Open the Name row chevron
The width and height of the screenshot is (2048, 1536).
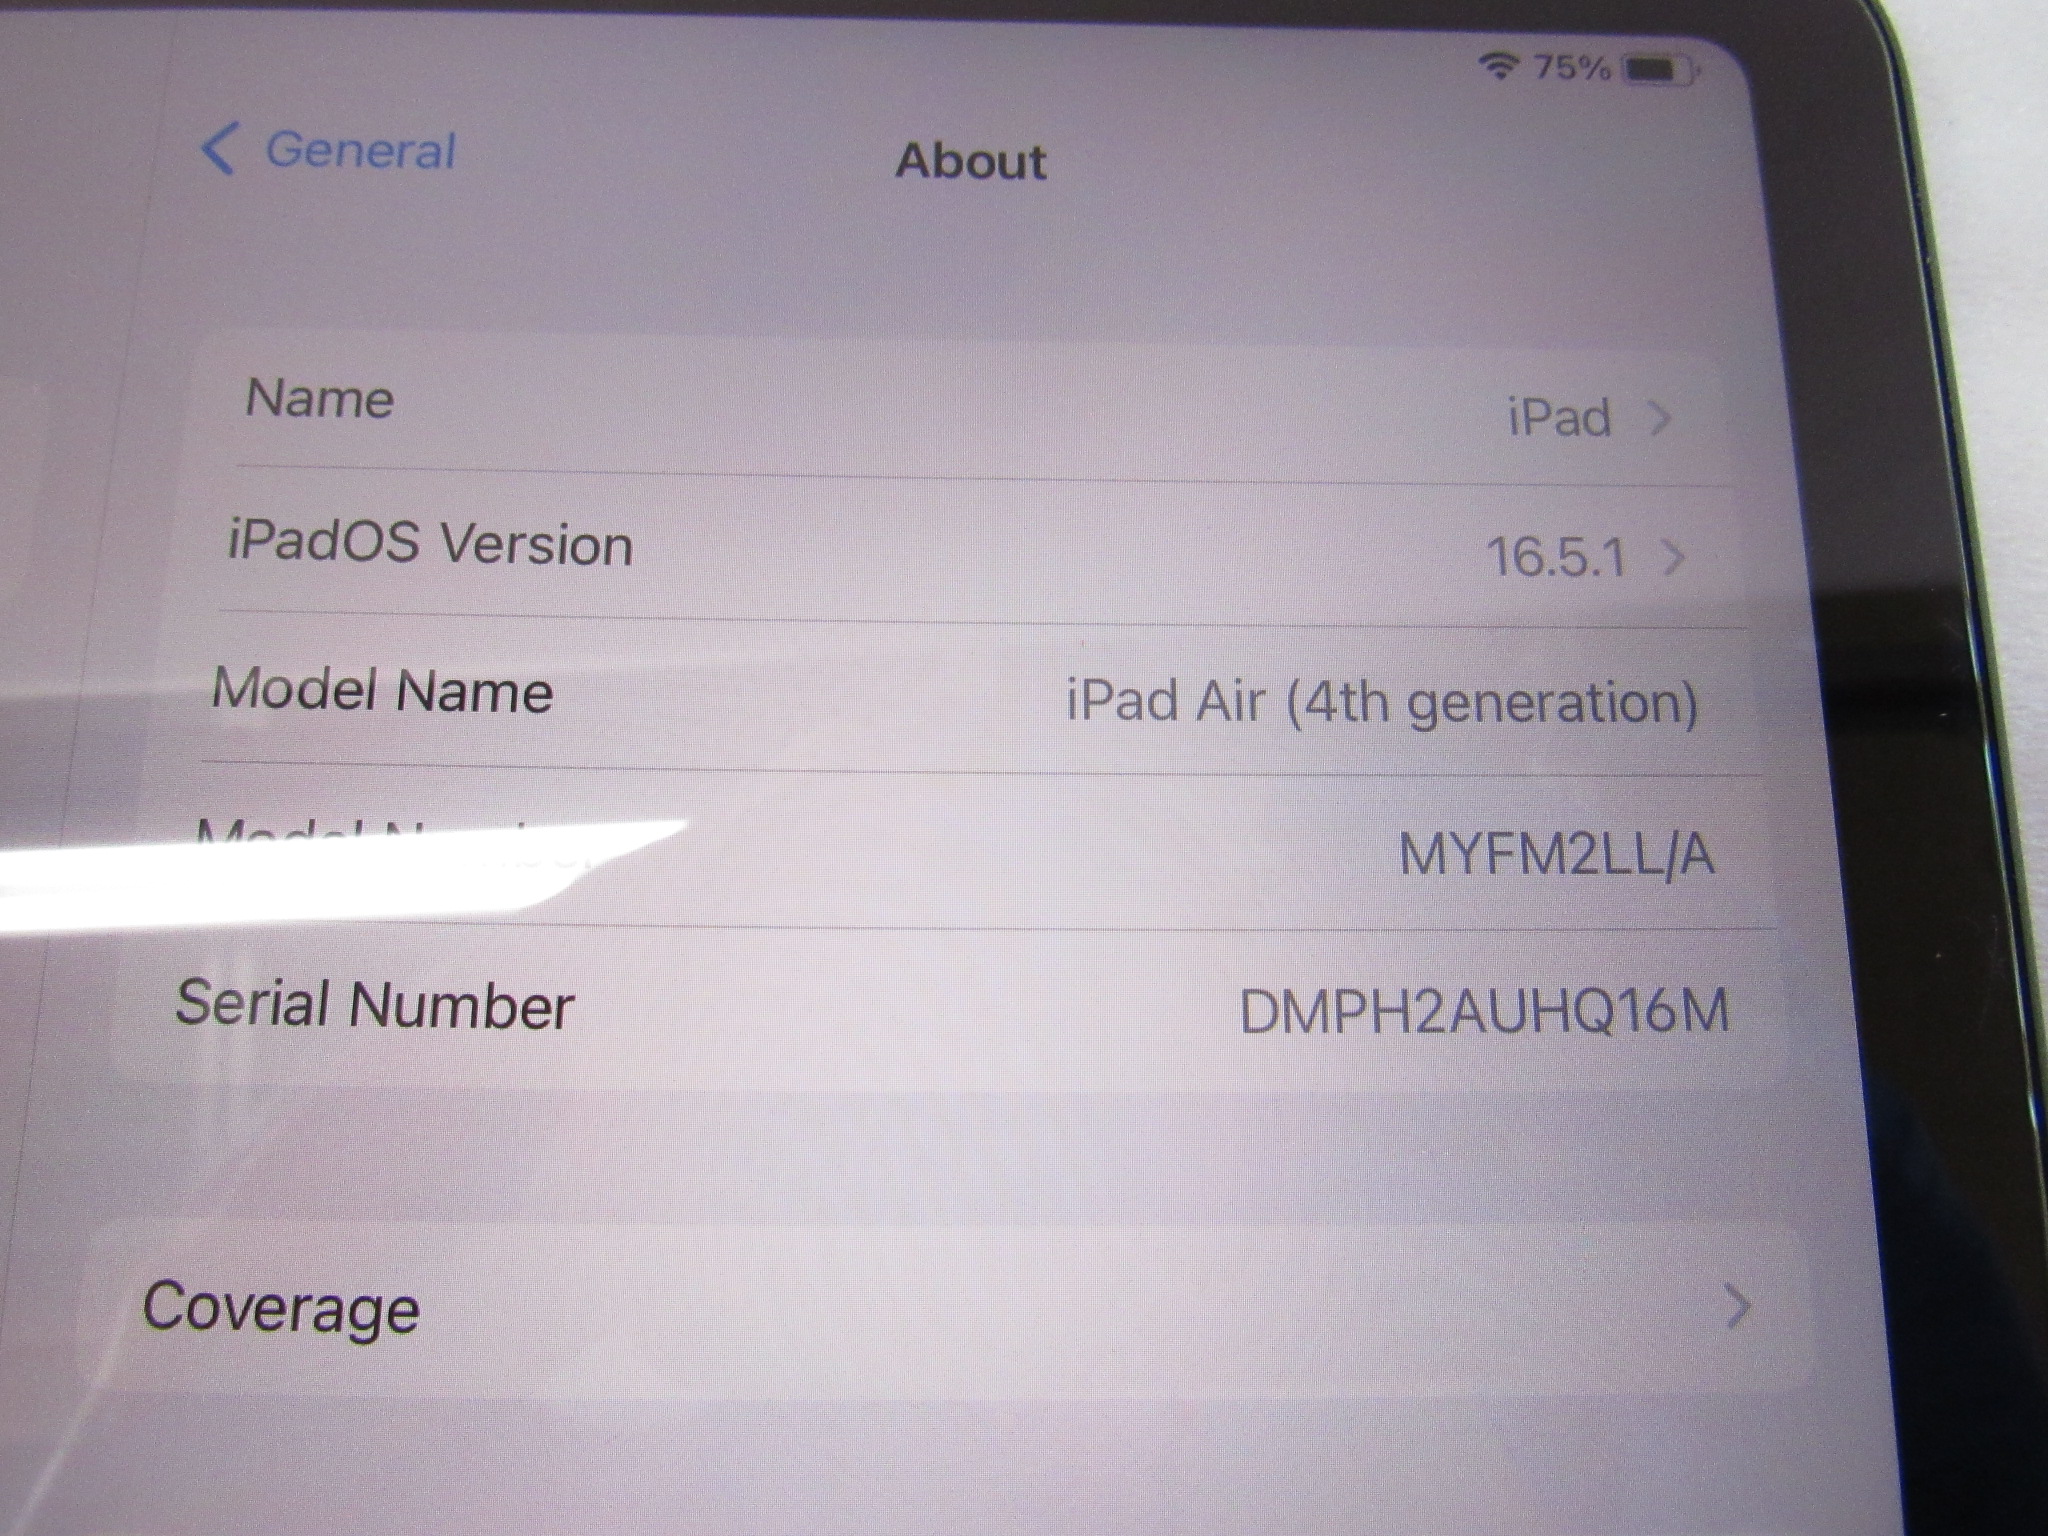(x=1660, y=418)
